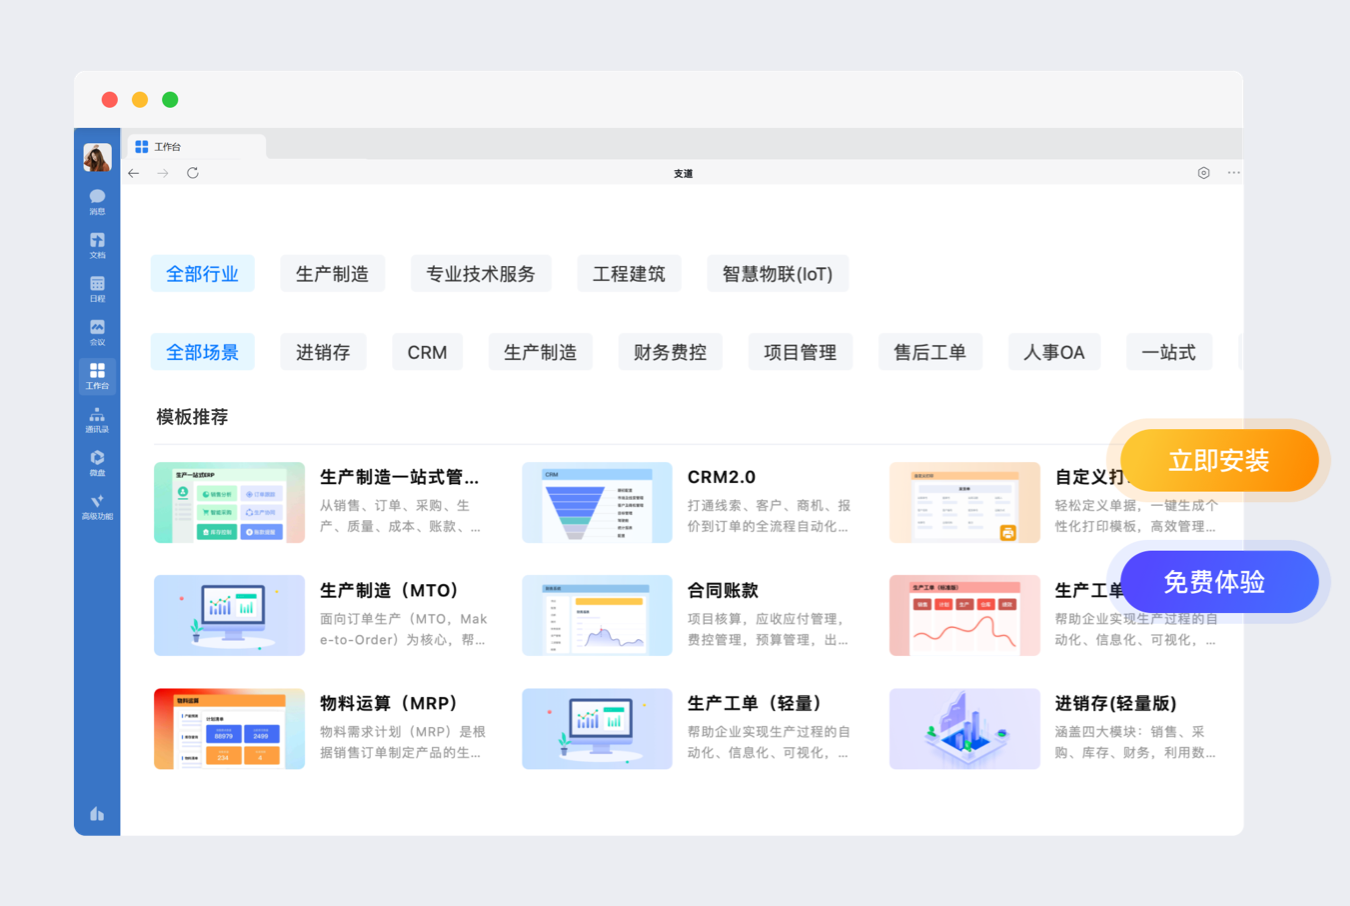Screen dimensions: 1350x906
Task: Open the 文档 documents icon in sidebar
Action: pyautogui.click(x=97, y=245)
